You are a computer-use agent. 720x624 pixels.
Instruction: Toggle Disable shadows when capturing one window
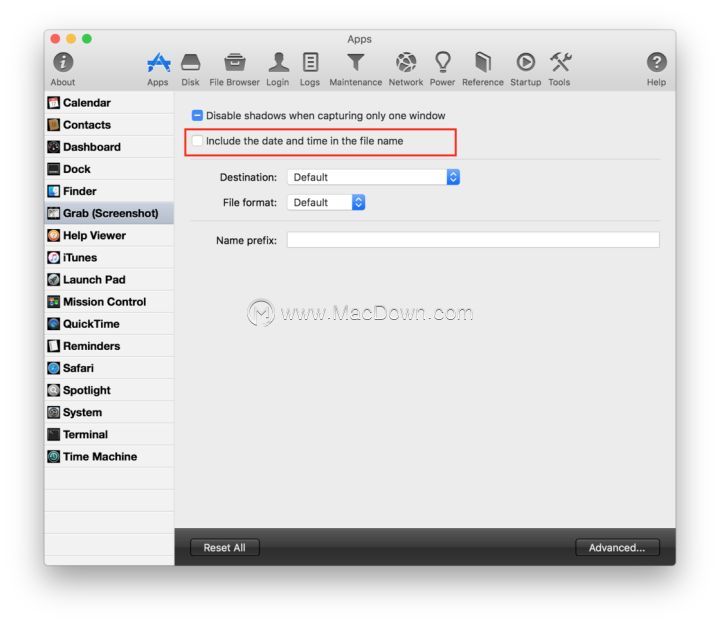[x=197, y=115]
